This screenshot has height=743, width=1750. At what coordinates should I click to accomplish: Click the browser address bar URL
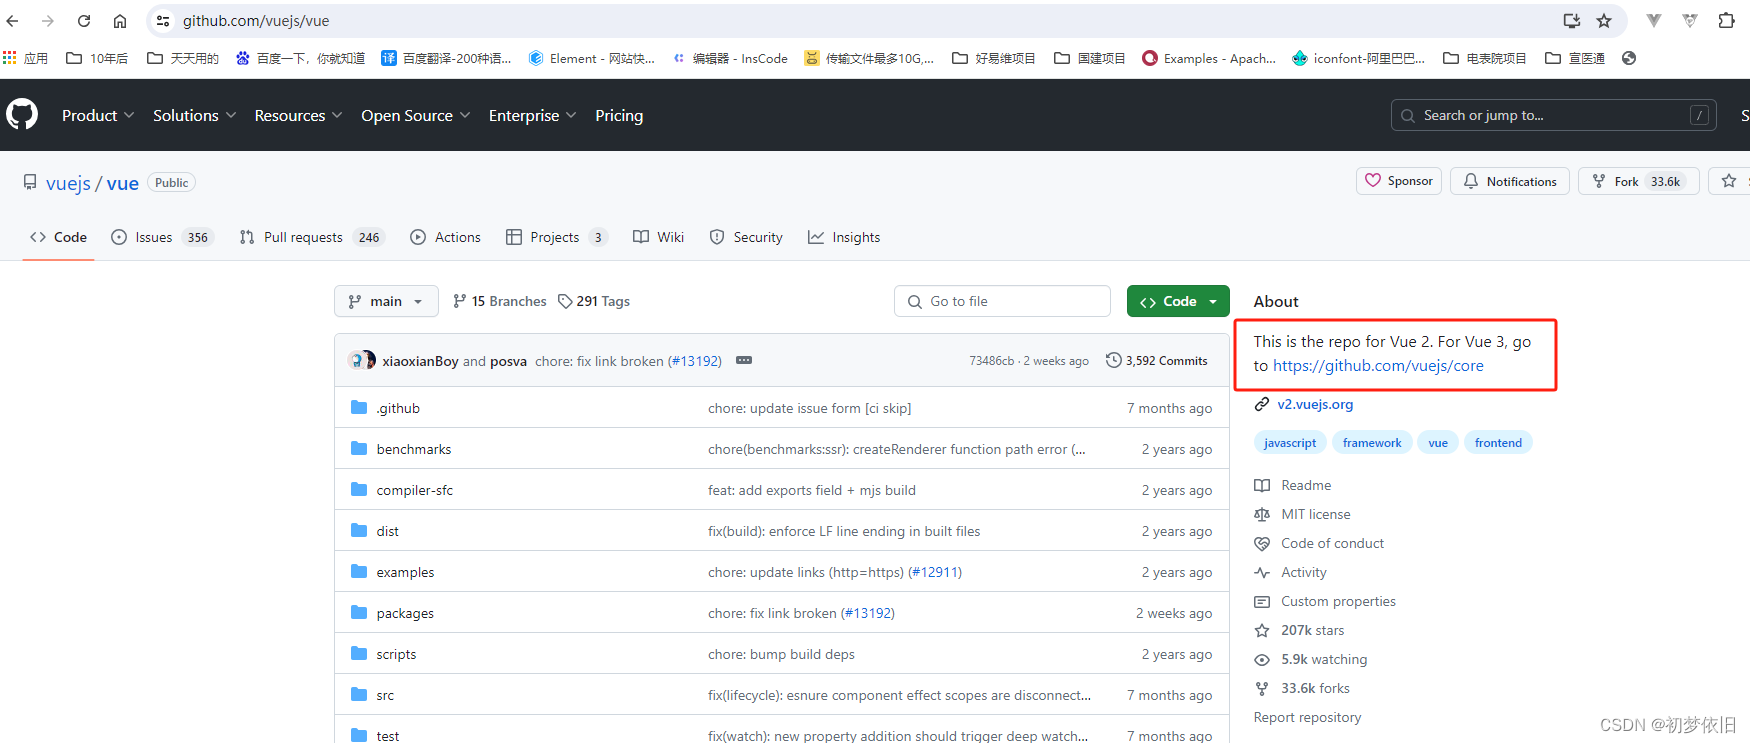[x=256, y=20]
